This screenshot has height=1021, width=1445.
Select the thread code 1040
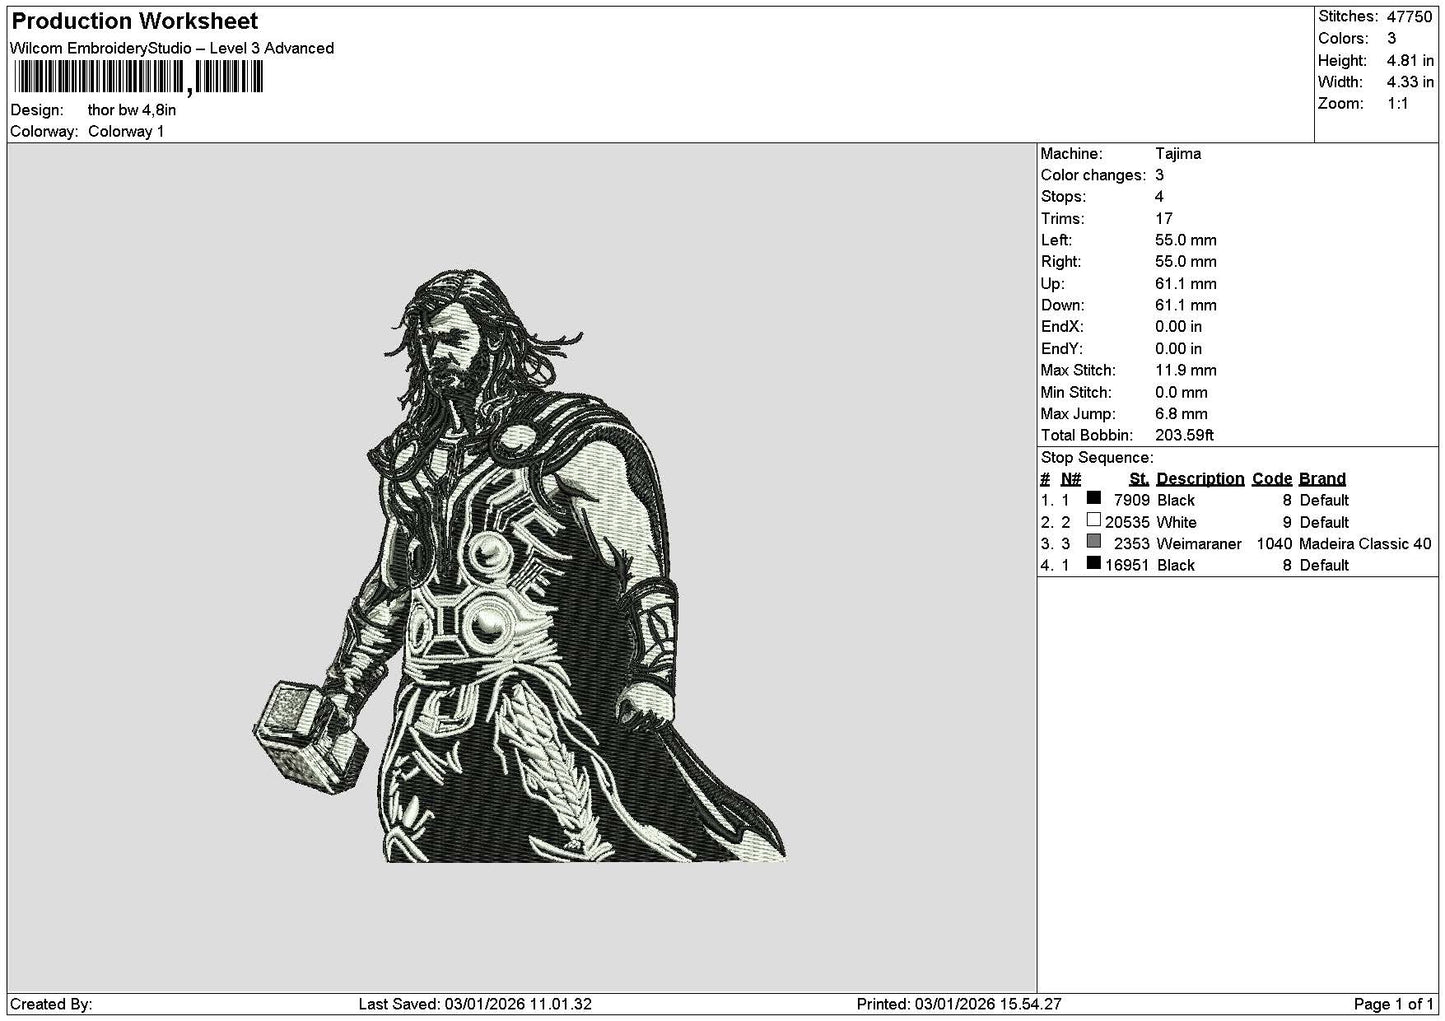tap(1274, 544)
